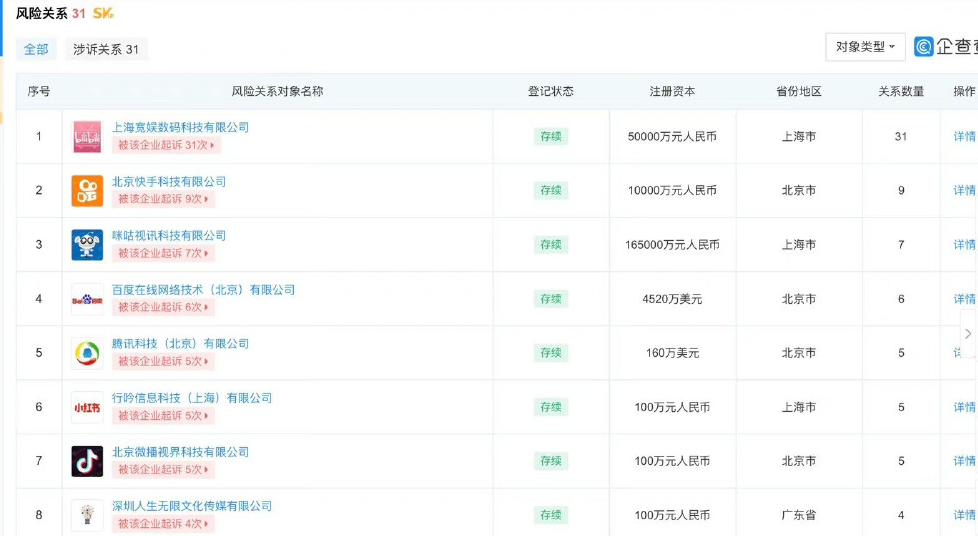Click the TikTok/Douyin logo icon
This screenshot has width=978, height=536.
click(x=87, y=461)
